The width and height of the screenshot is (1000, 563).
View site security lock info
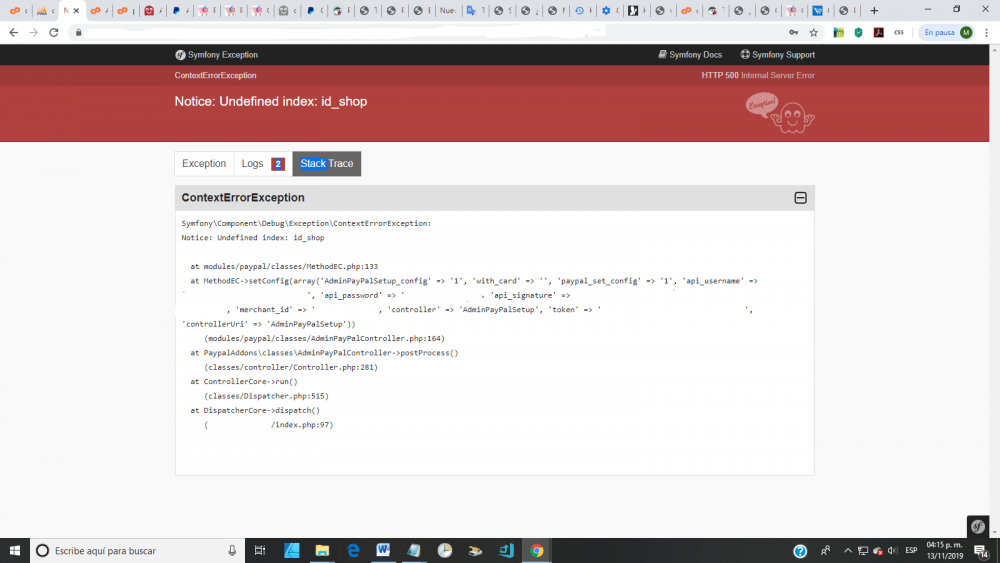[x=78, y=33]
